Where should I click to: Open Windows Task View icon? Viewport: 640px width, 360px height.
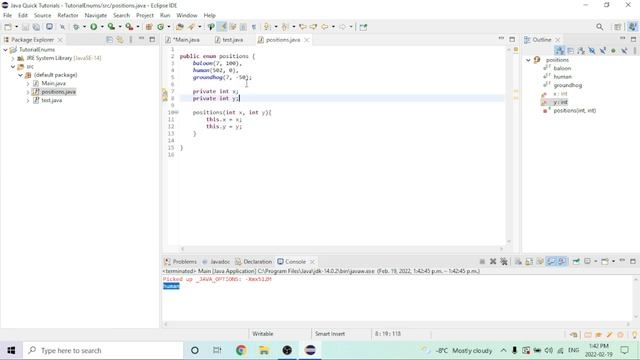[217, 350]
